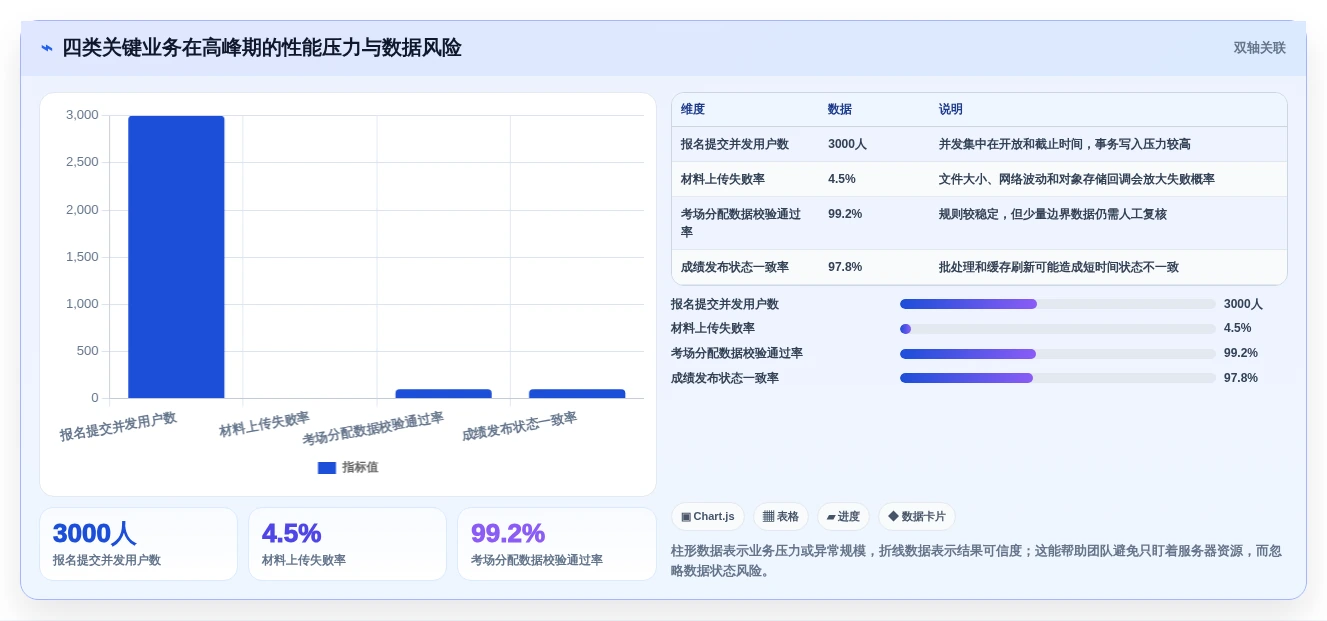Click description 规则较稳定，但少量边界数据仍需人工复核
Screen dimensions: 1327x621
(x=1053, y=214)
